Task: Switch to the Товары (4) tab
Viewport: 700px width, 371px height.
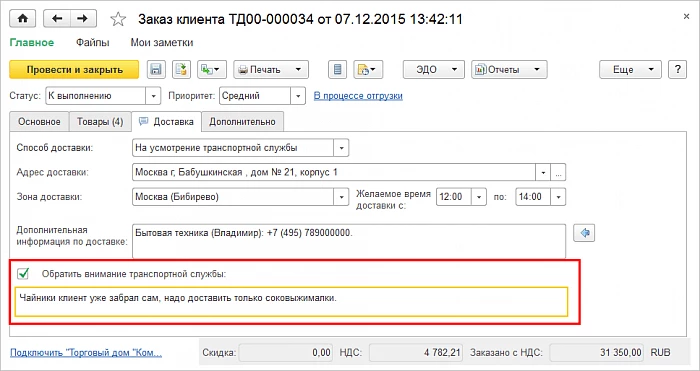Action: click(100, 122)
